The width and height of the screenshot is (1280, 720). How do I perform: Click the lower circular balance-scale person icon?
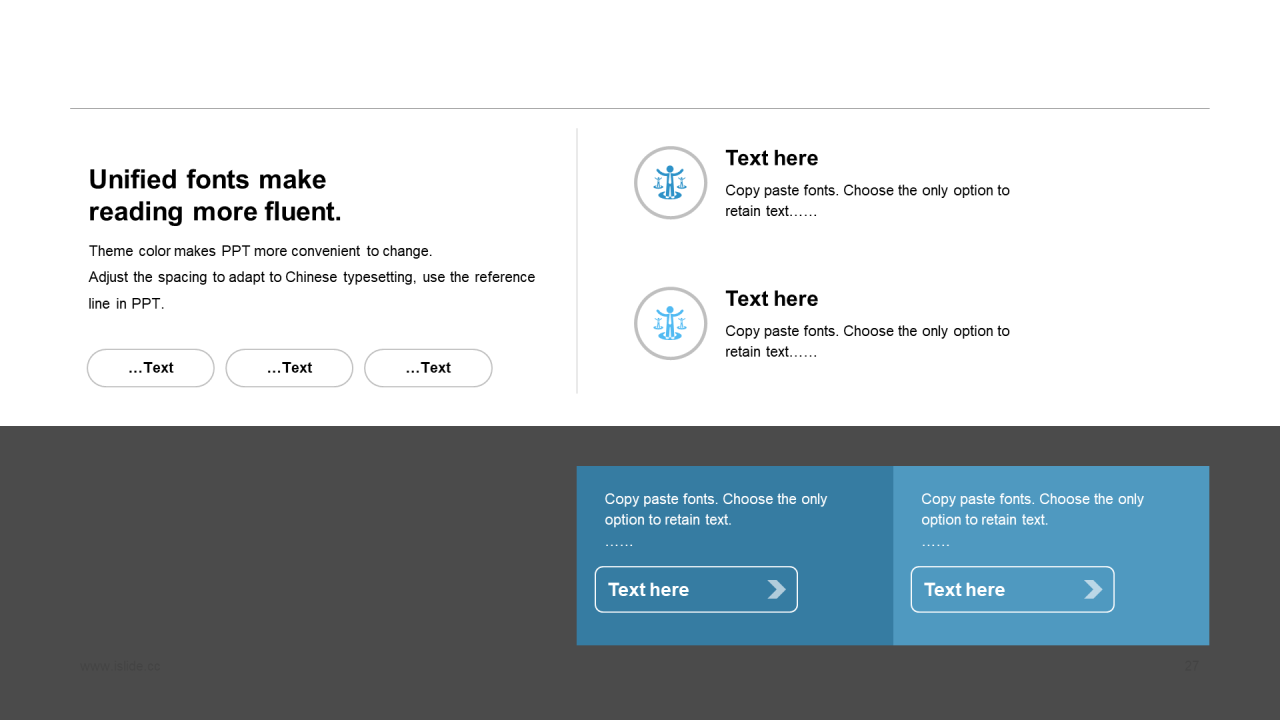click(670, 323)
